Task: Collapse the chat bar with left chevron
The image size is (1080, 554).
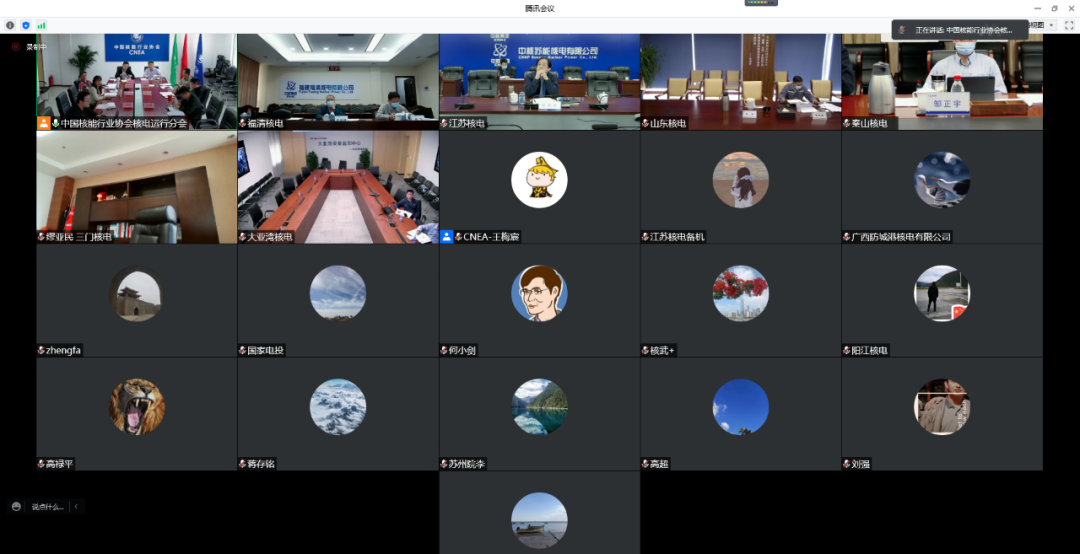Action: coord(76,506)
